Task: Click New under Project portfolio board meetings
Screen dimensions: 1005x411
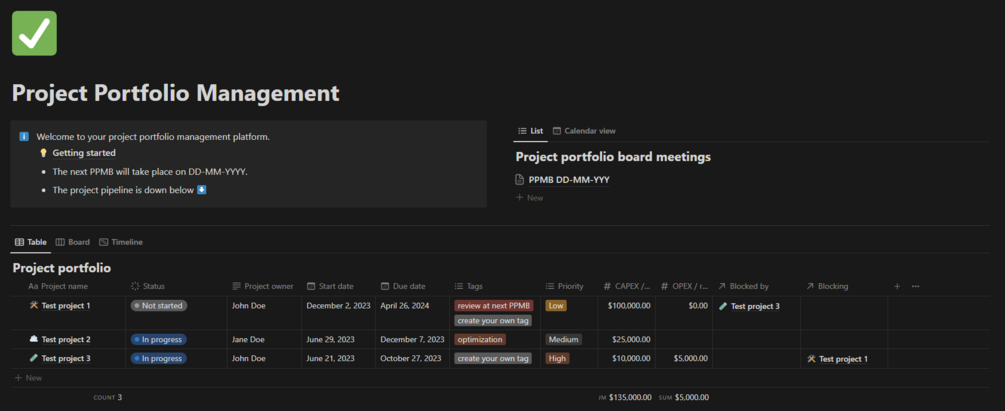Action: [x=530, y=198]
